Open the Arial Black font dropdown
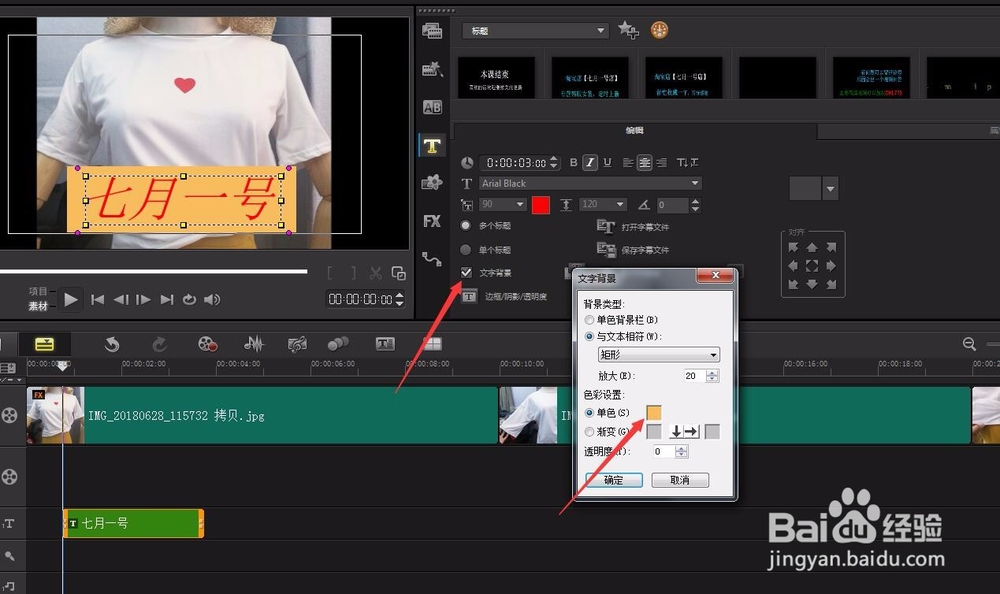The width and height of the screenshot is (1000, 594). click(x=580, y=183)
